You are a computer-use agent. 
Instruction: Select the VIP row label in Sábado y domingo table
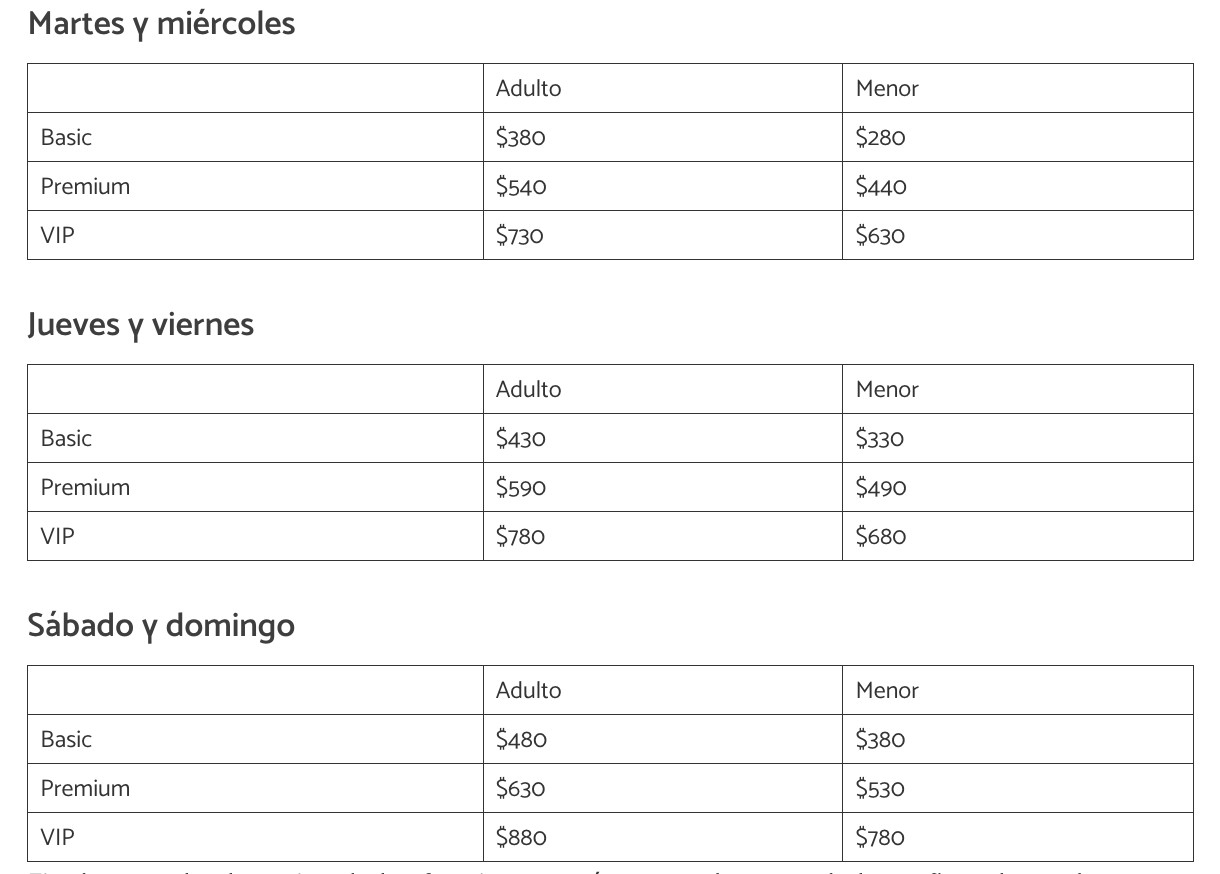(x=57, y=838)
